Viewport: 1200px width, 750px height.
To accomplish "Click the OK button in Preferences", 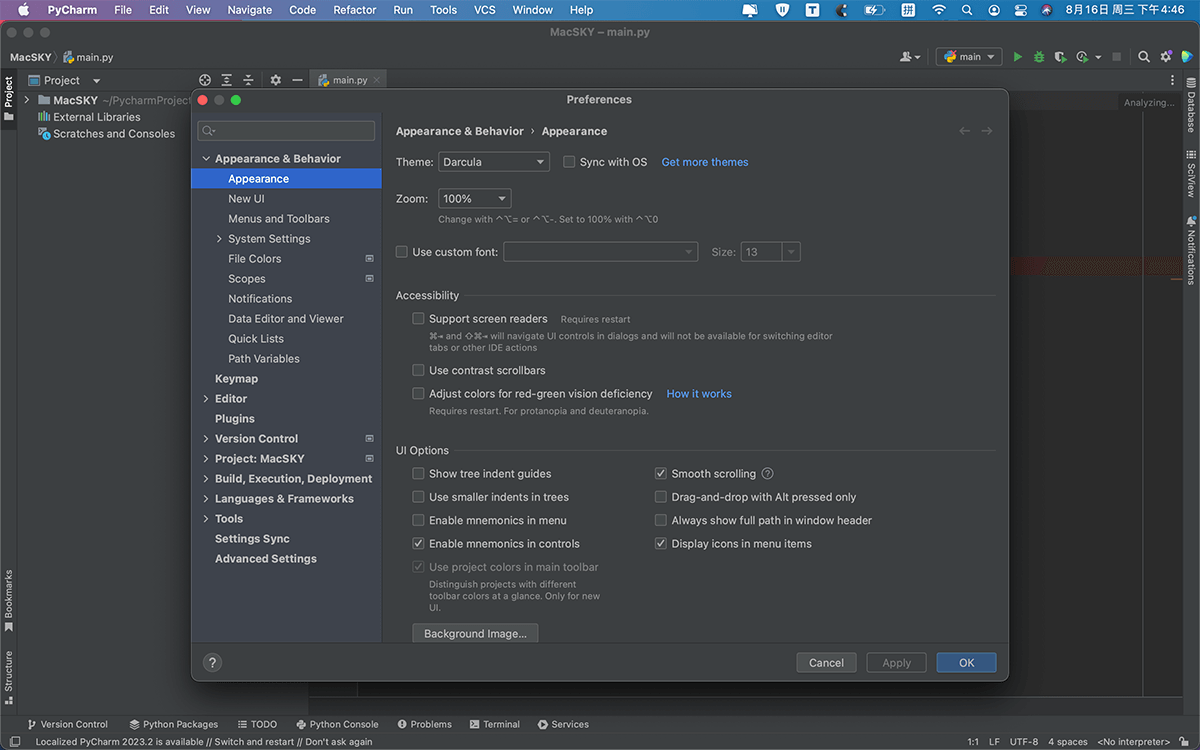I will (966, 663).
